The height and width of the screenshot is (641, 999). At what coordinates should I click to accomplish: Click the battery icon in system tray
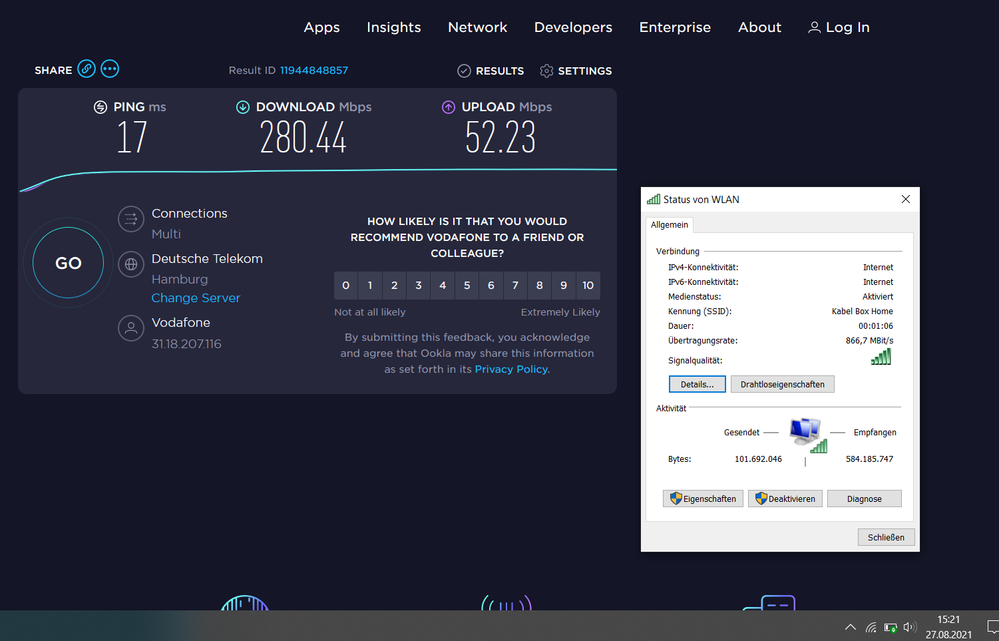890,627
